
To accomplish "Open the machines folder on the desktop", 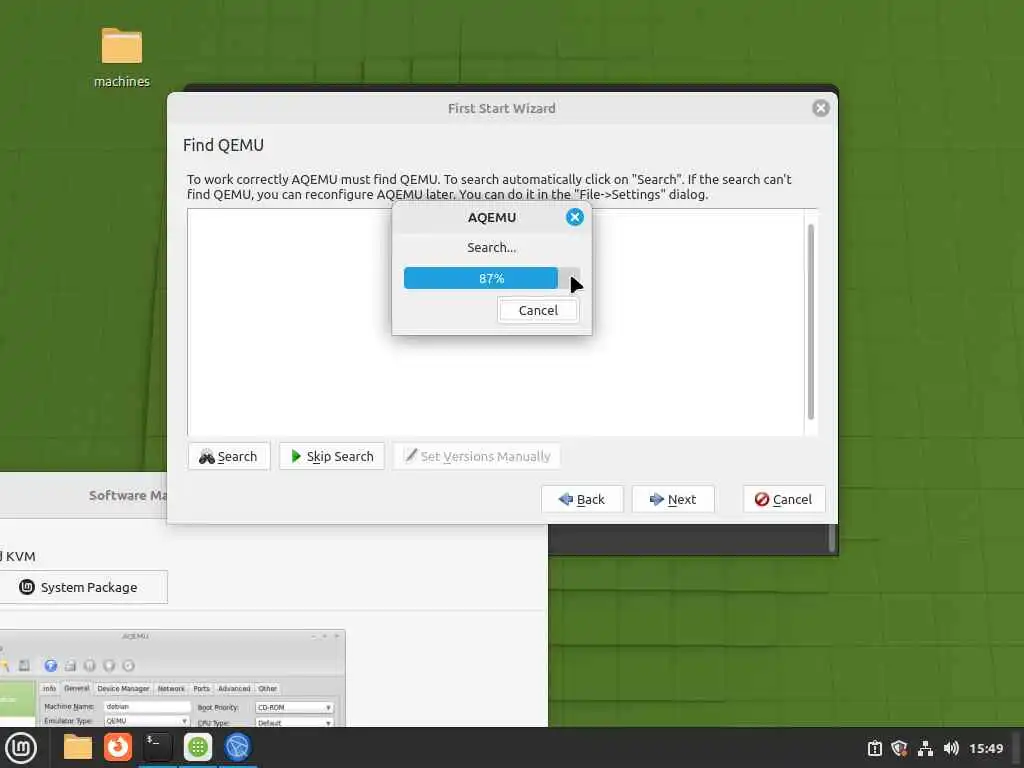I will pos(121,57).
